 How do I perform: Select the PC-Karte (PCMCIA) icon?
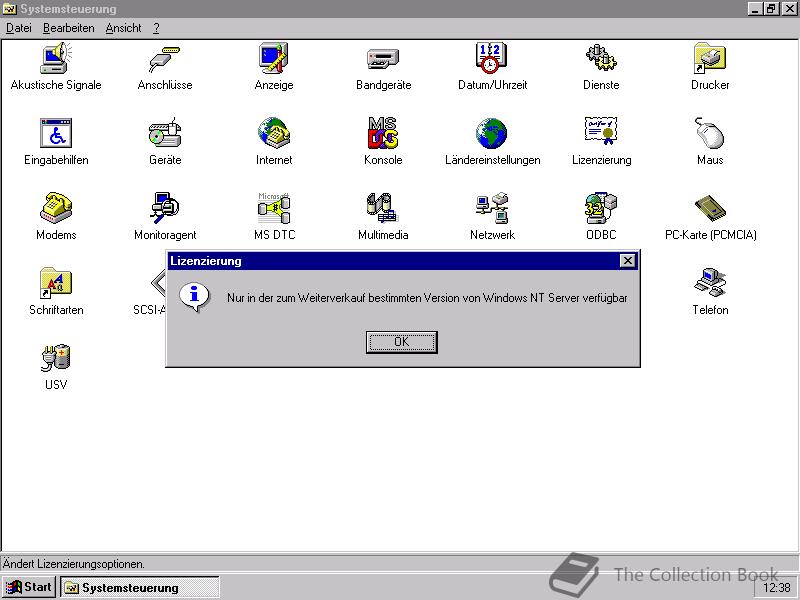coord(710,208)
